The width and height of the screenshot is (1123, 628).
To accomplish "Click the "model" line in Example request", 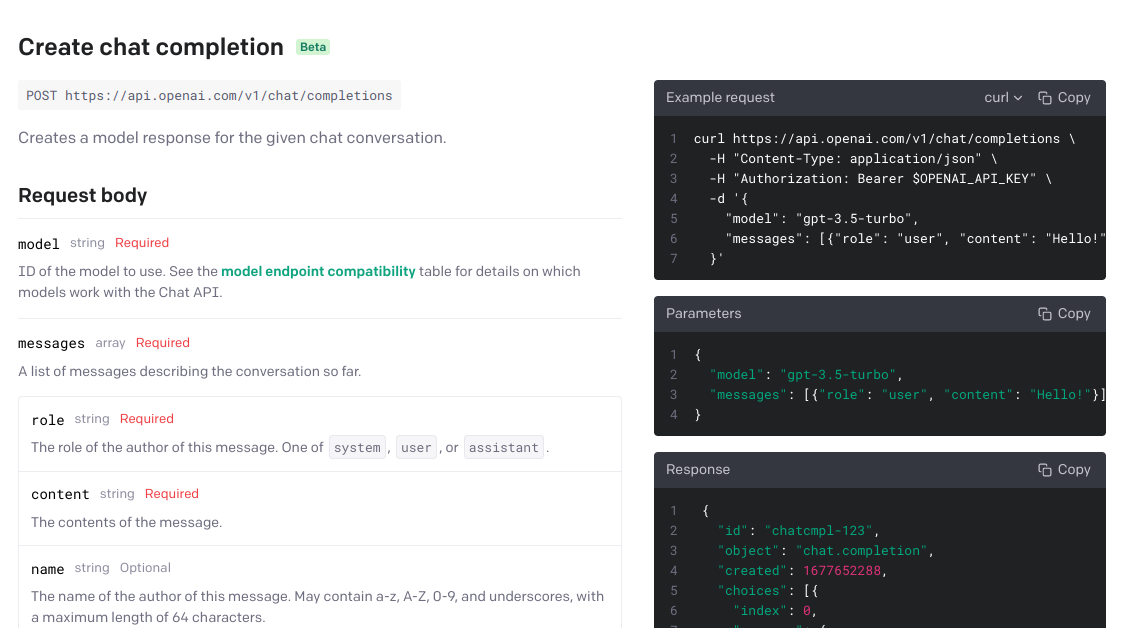I will 821,219.
